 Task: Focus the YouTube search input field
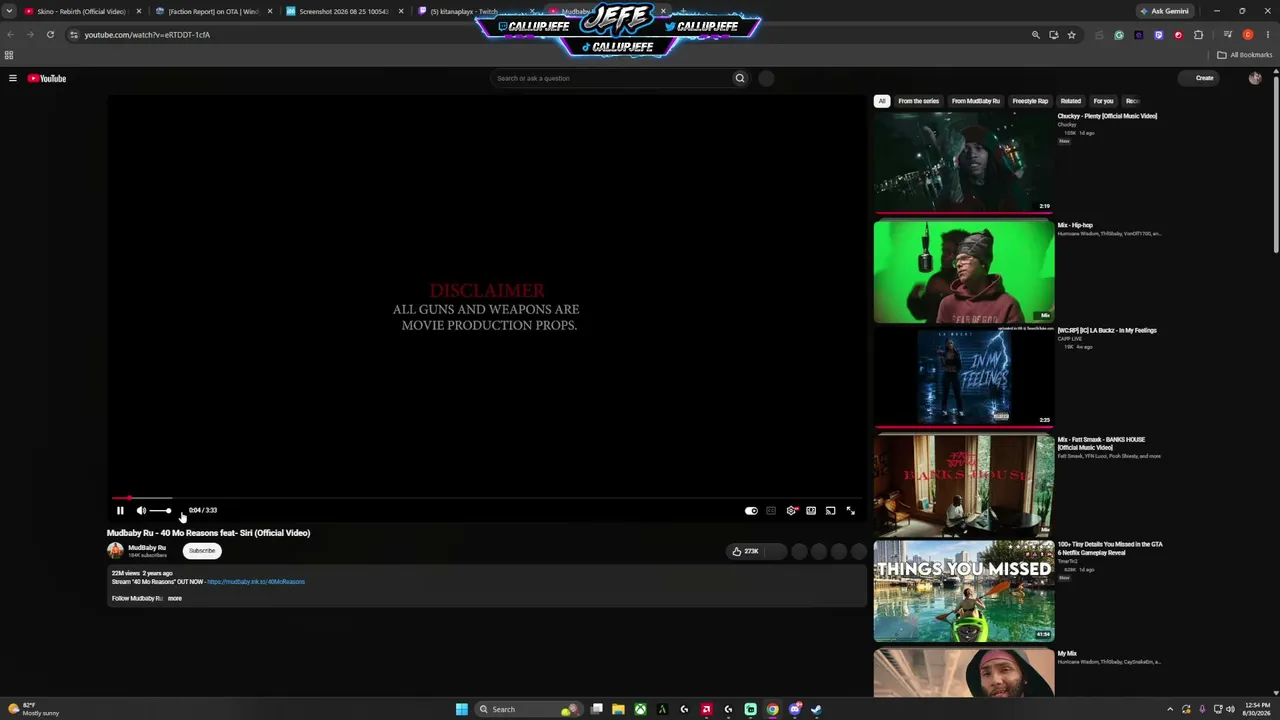click(611, 78)
